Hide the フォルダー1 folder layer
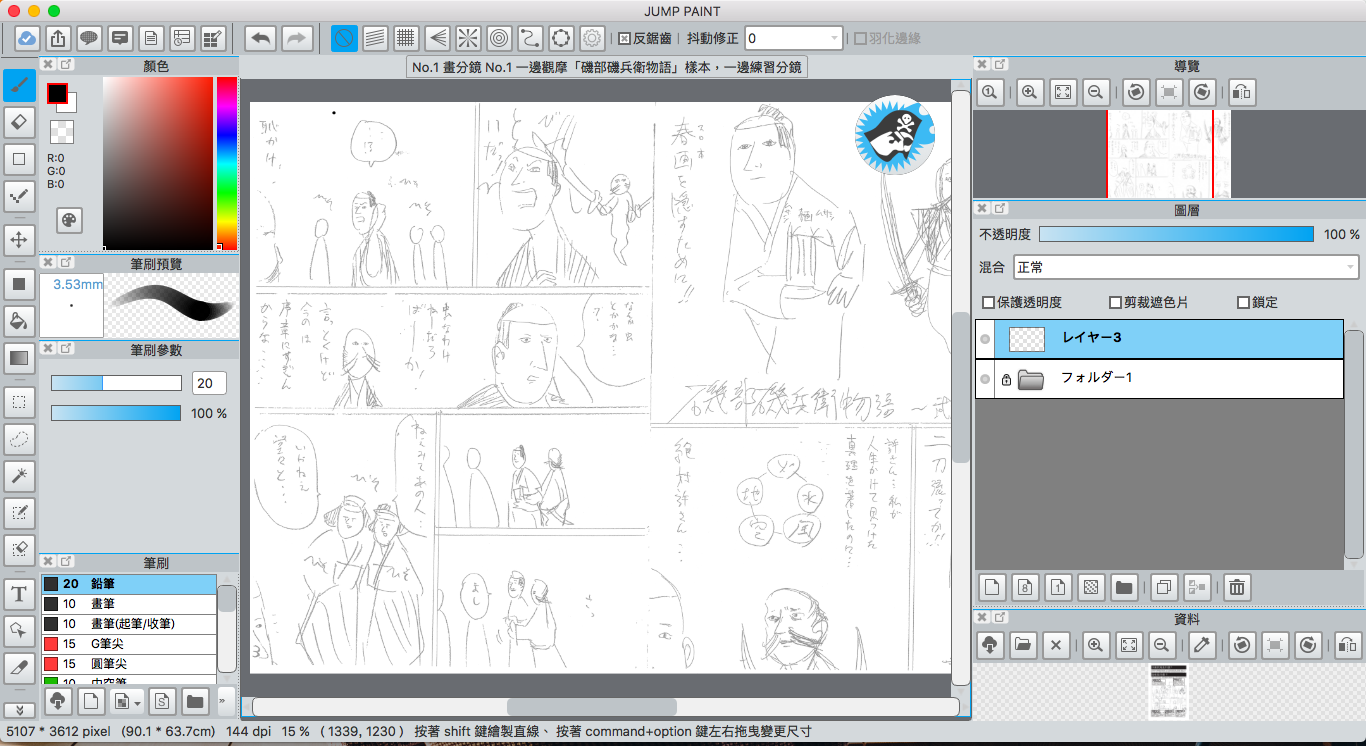The height and width of the screenshot is (746, 1366). (x=985, y=379)
